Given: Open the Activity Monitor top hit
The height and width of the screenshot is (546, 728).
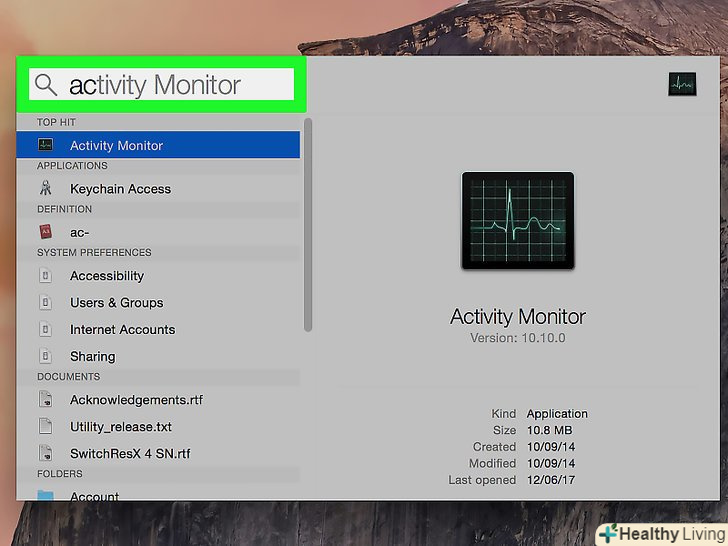Looking at the screenshot, I should [x=158, y=145].
